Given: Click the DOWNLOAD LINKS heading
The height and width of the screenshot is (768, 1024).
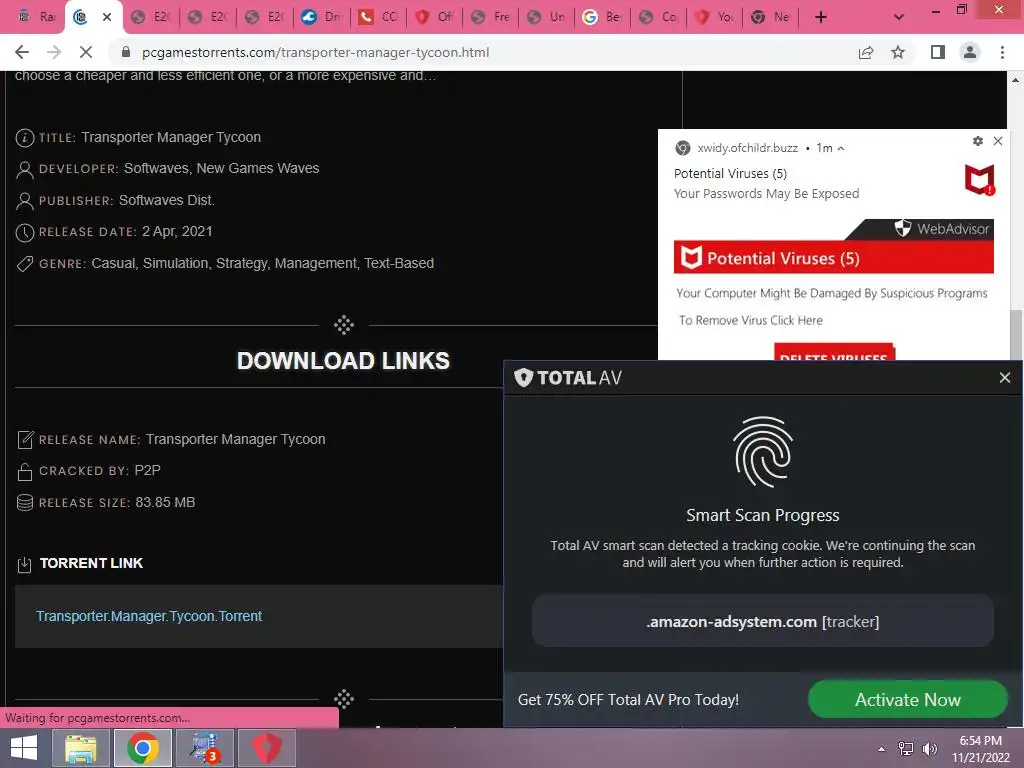Looking at the screenshot, I should [343, 360].
